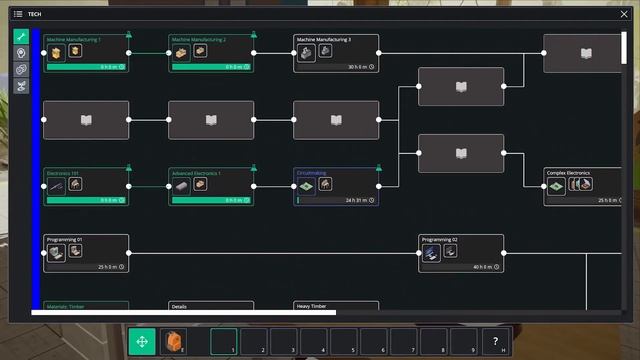The height and width of the screenshot is (360, 640).
Task: Click the small framed icon in Programming 02
Action: pos(450,251)
